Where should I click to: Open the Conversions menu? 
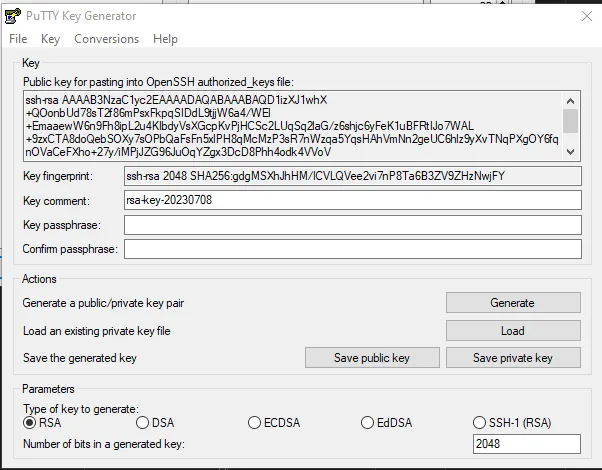[106, 39]
